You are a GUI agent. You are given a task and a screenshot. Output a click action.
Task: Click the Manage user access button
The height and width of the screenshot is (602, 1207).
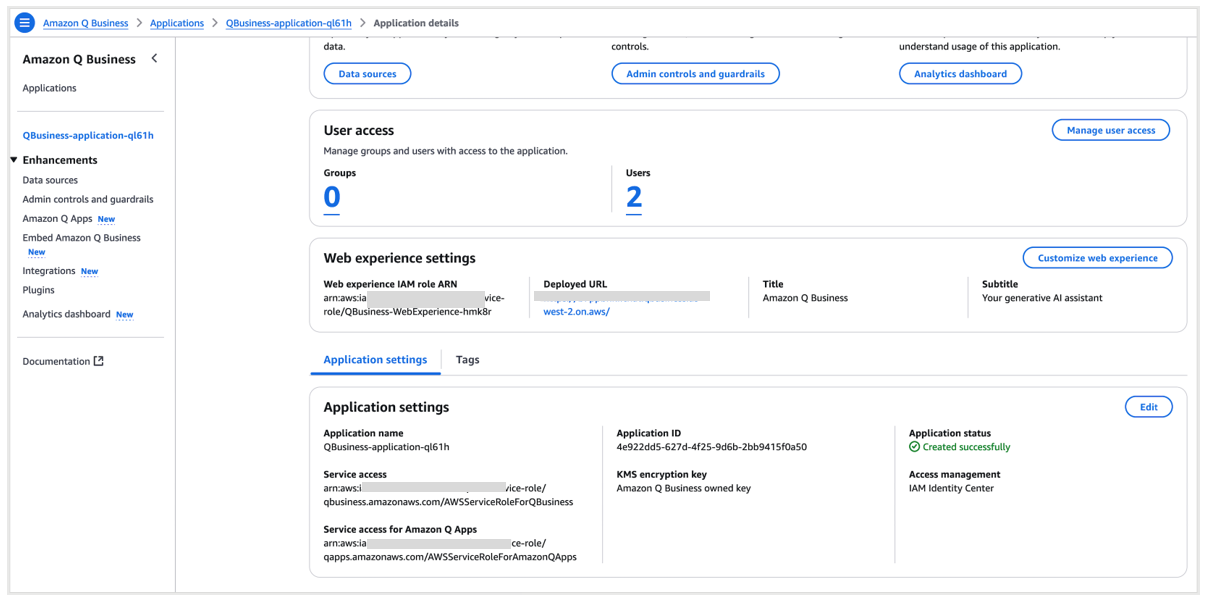[1111, 130]
